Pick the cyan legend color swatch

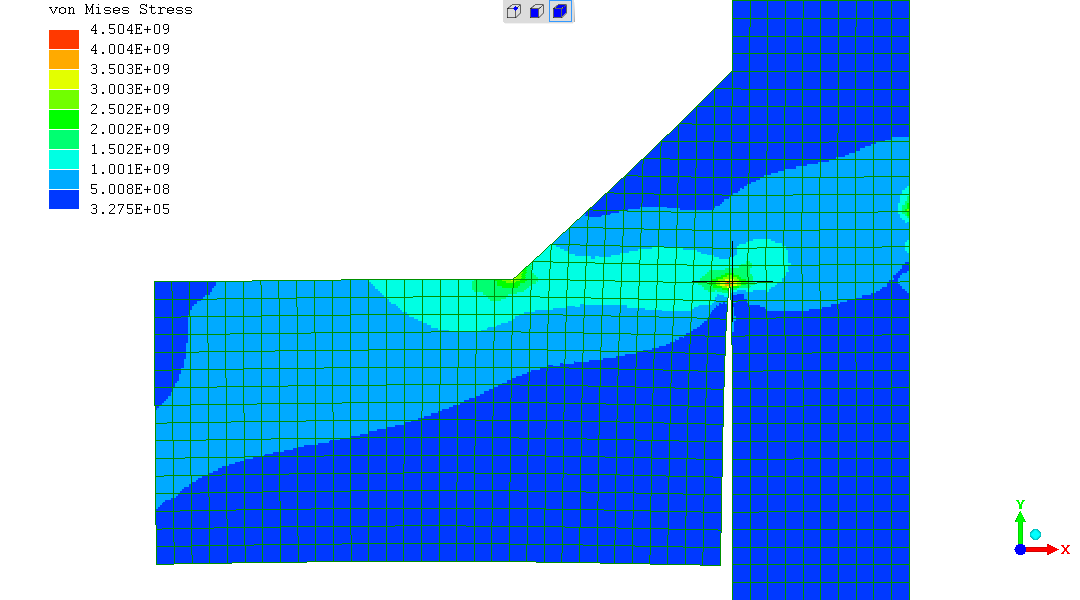click(64, 159)
